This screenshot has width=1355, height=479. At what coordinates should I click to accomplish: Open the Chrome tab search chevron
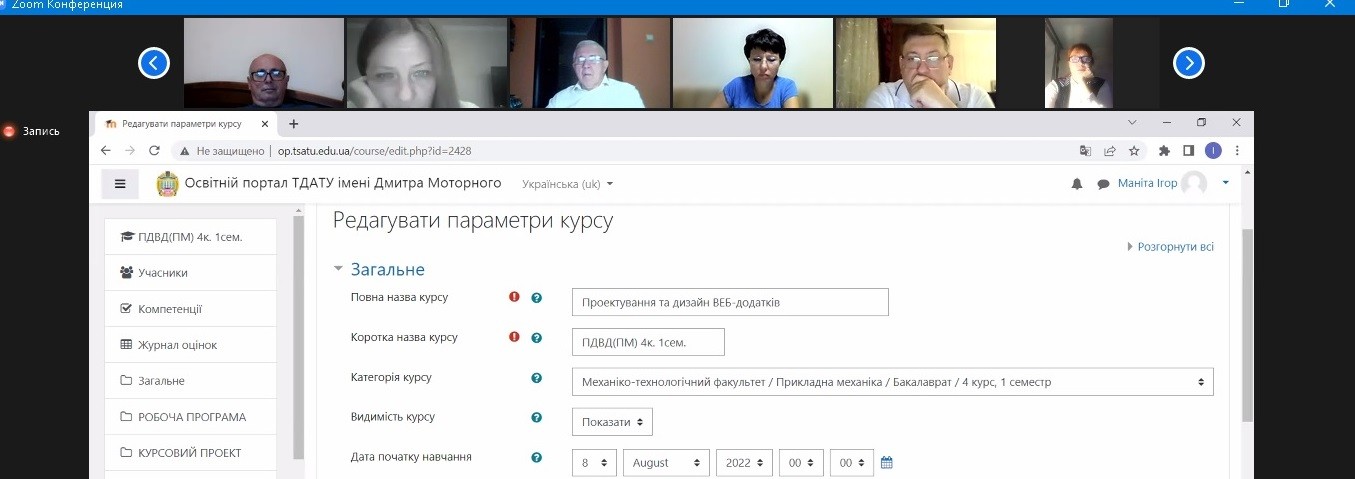tap(1132, 123)
